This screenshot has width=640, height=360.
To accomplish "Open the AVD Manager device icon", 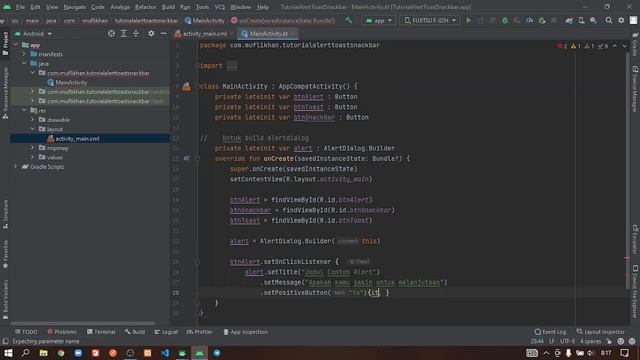I will 581,20.
